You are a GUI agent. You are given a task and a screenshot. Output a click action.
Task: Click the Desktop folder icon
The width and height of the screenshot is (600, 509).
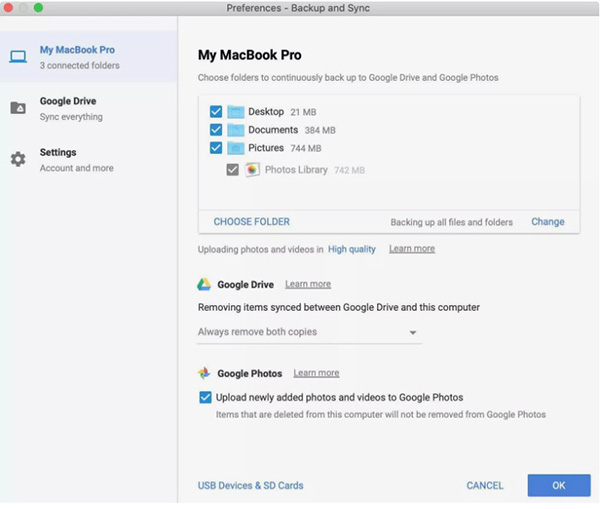tap(236, 112)
